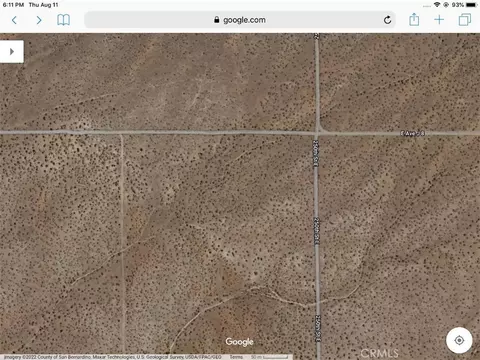Open the Terms link in map footer
The height and width of the screenshot is (360, 480).
coord(236,357)
